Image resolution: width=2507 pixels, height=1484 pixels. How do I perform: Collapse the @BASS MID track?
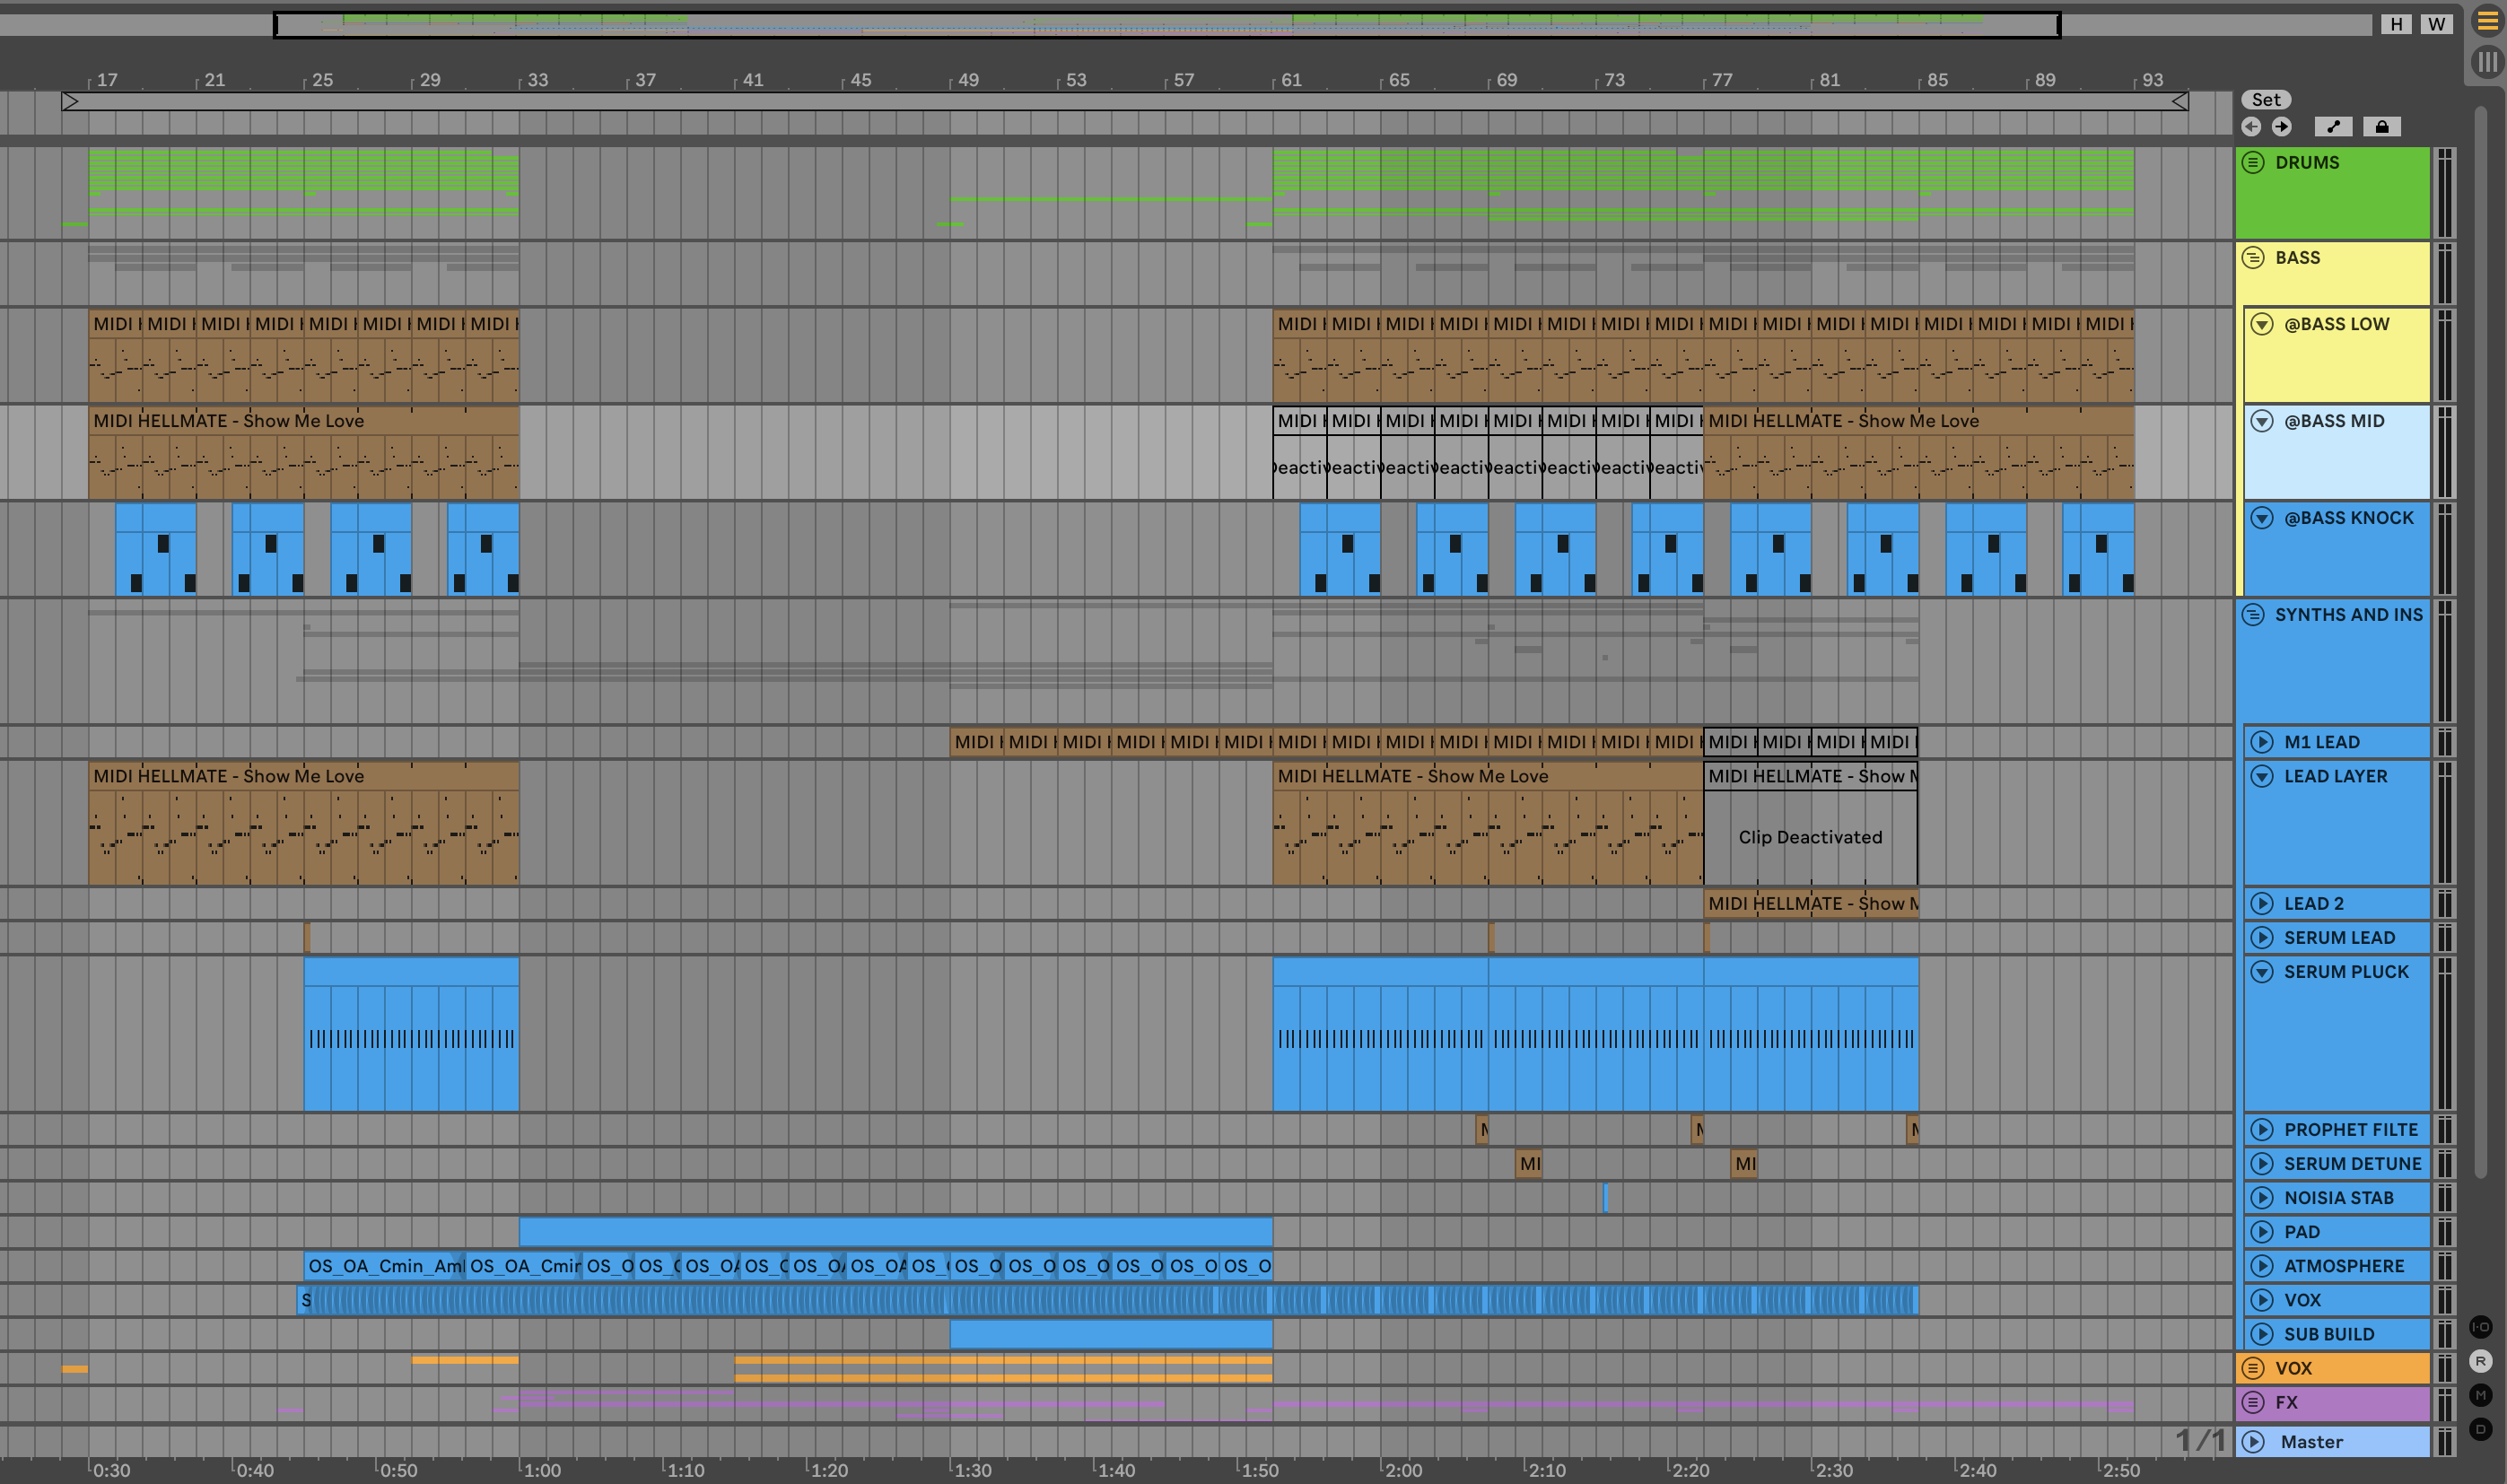click(x=2262, y=421)
